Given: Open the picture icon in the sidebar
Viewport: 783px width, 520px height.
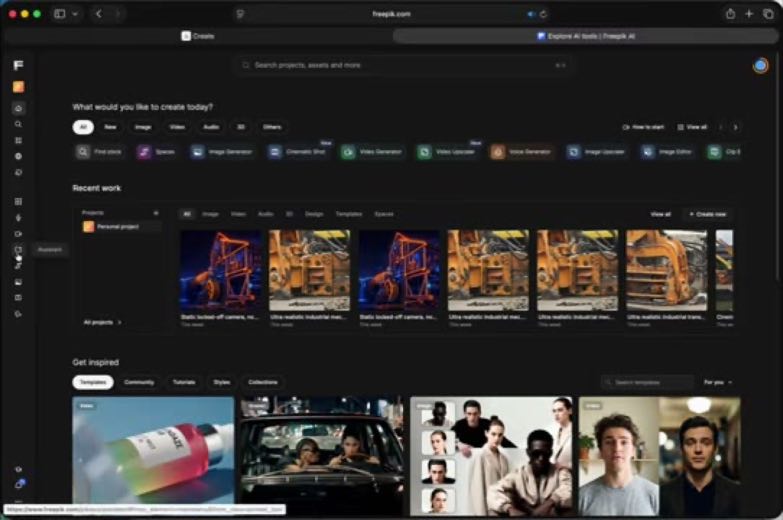Looking at the screenshot, I should click(18, 282).
